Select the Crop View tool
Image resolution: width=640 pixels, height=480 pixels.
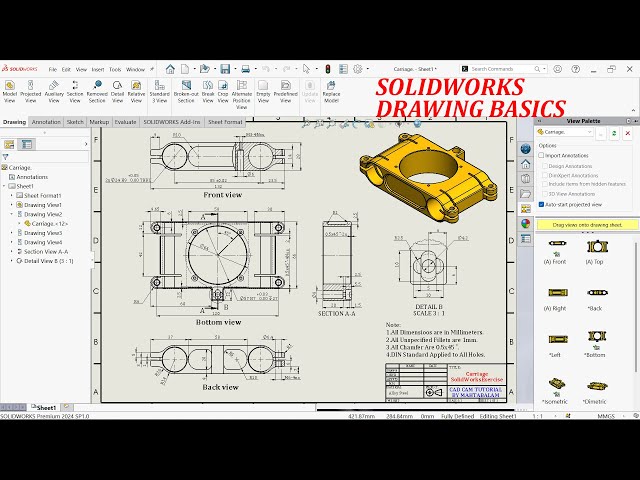coord(223,91)
